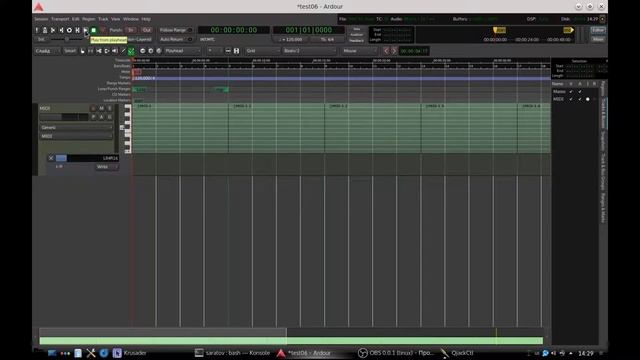Toggle Master visible checkmark in track list
Screen dimensions: 640x360
[571, 91]
